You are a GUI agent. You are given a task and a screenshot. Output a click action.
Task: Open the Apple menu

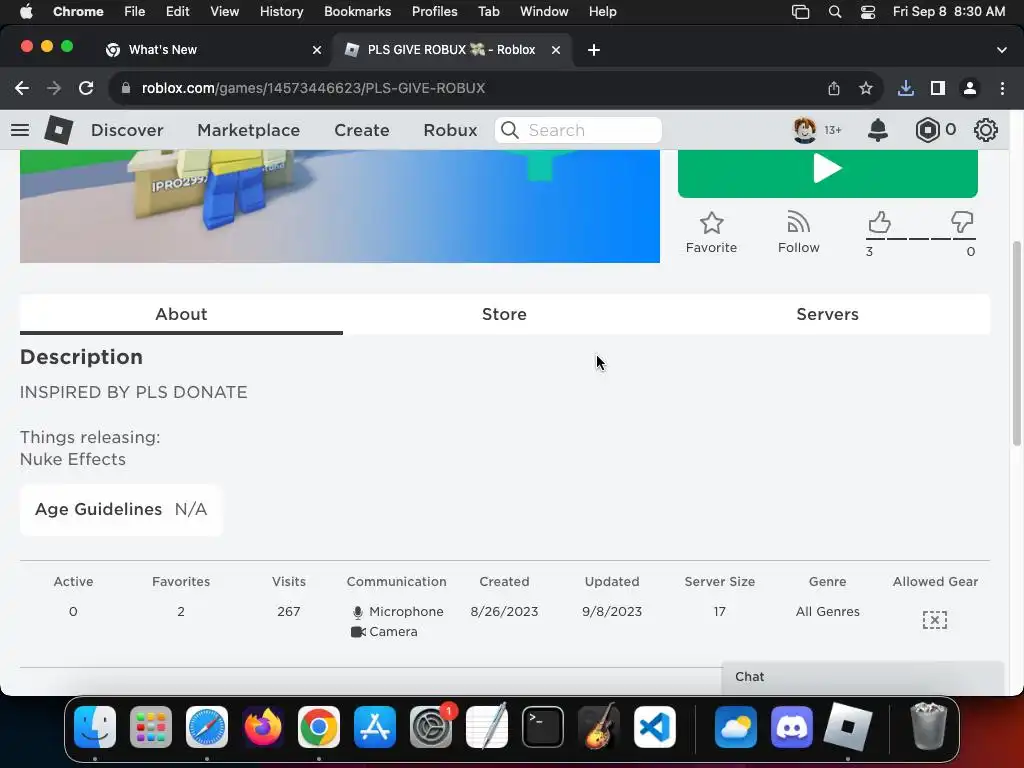[x=25, y=11]
